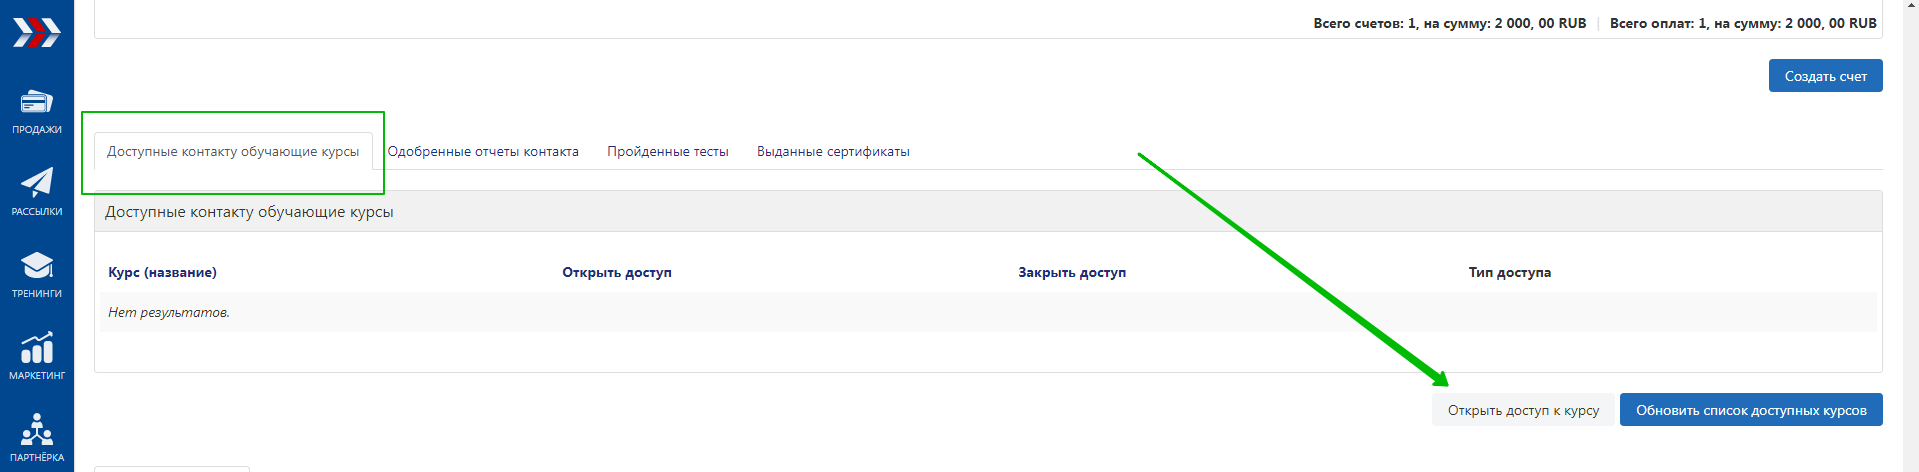Open the Выданные сертификаты tab

click(x=833, y=152)
